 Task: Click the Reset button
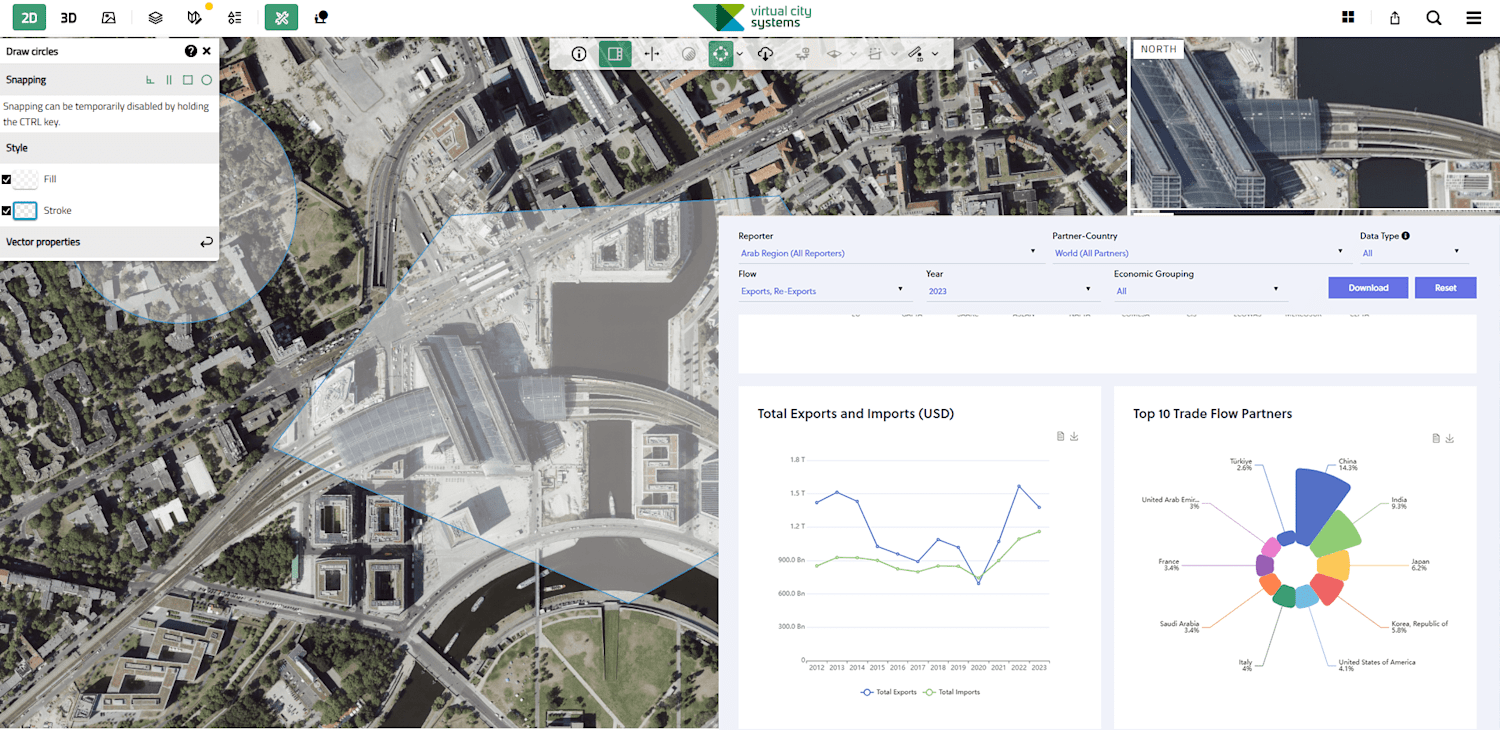click(x=1446, y=288)
